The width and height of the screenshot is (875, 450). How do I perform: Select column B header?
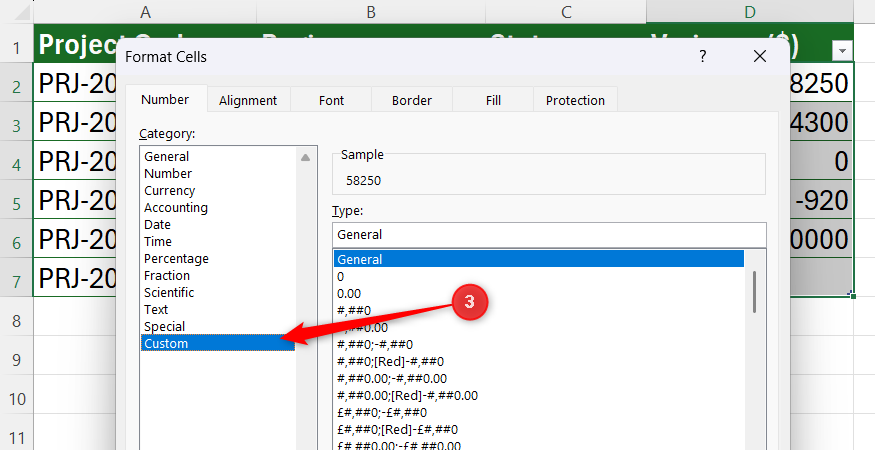(371, 12)
